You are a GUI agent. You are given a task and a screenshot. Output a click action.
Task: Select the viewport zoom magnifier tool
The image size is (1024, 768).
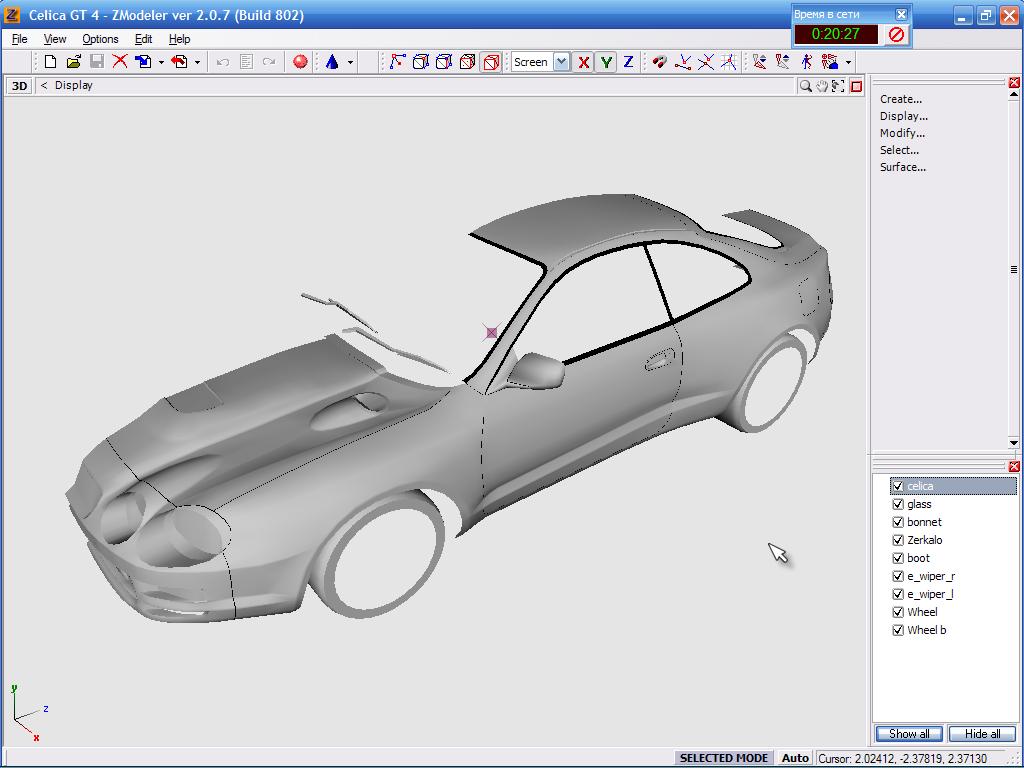click(x=805, y=86)
